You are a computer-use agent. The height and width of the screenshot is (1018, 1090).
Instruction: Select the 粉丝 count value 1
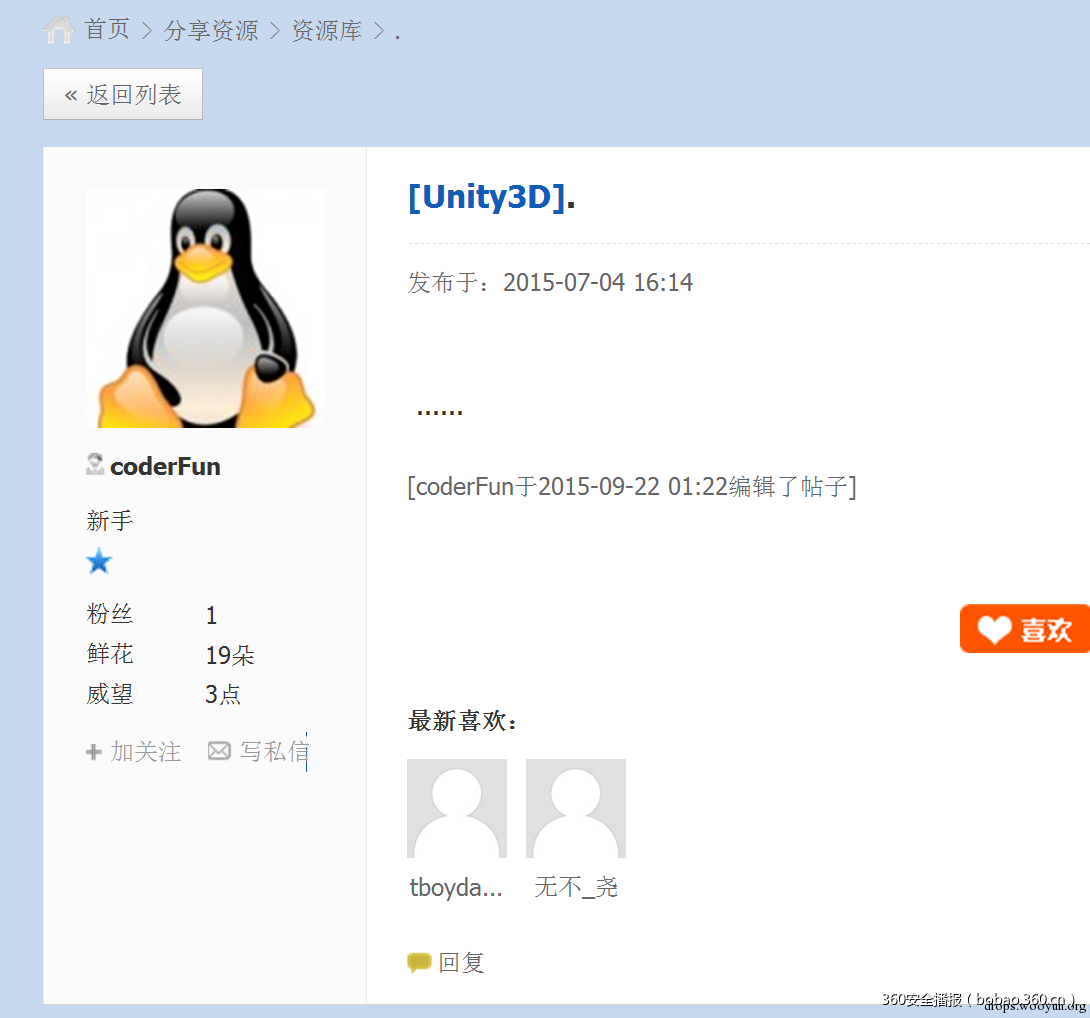(211, 615)
